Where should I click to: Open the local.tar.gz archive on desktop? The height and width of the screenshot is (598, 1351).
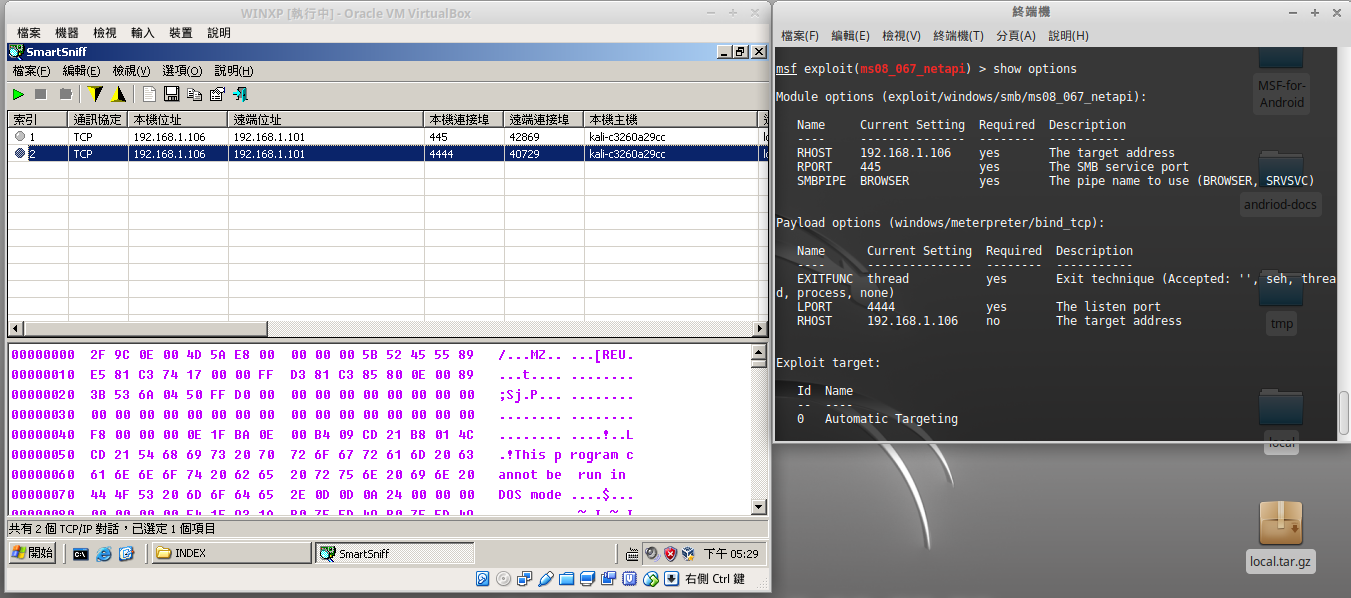1281,537
